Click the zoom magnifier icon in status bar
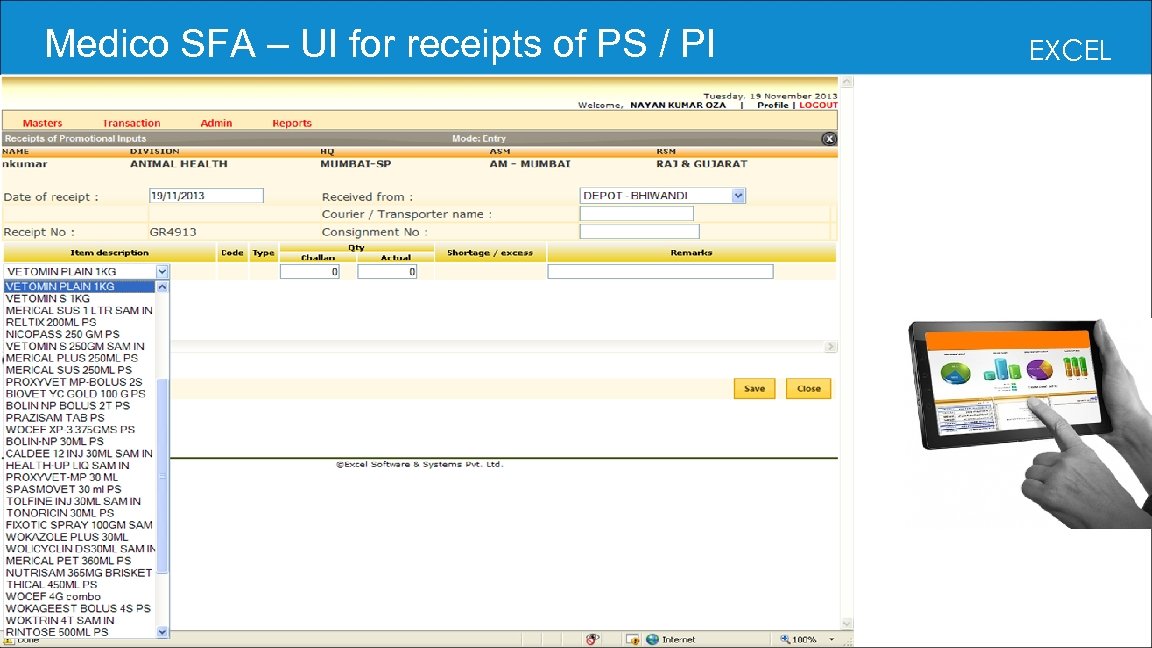The width and height of the screenshot is (1152, 648). (x=787, y=638)
